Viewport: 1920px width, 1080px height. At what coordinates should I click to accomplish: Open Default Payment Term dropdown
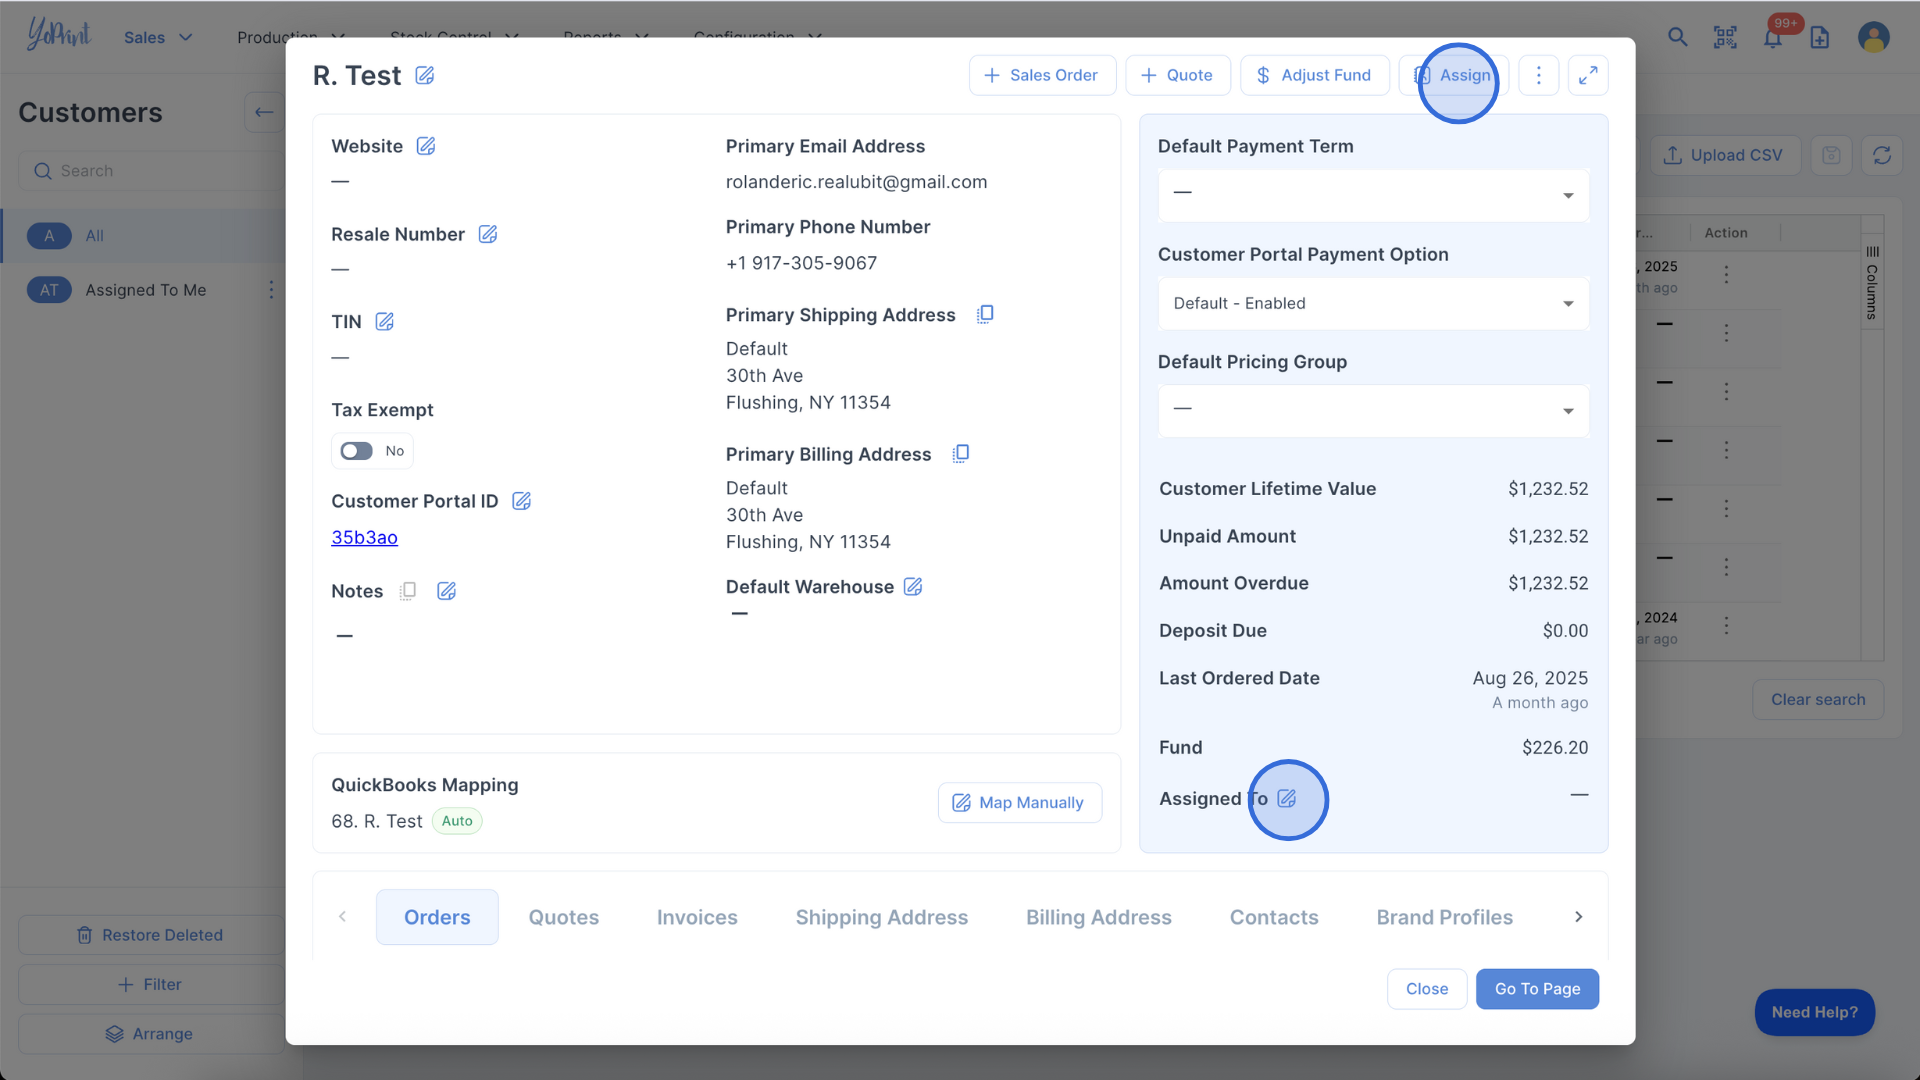1373,195
